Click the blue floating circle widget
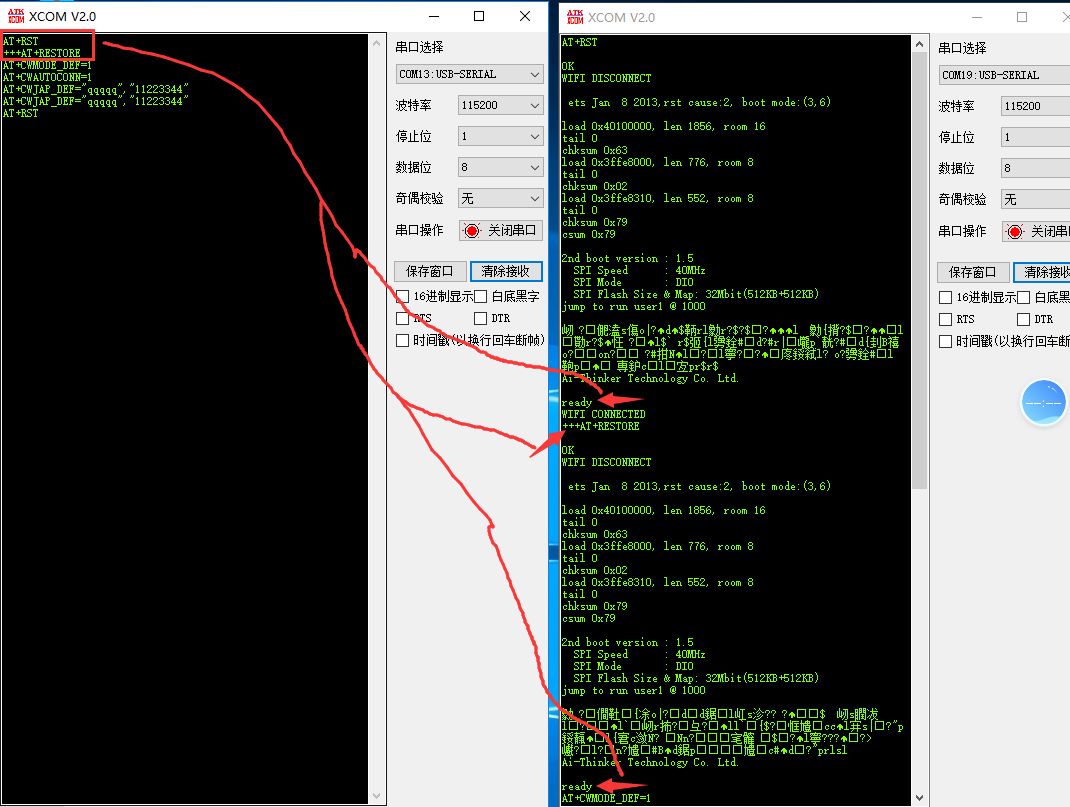Image resolution: width=1070 pixels, height=807 pixels. point(1043,402)
